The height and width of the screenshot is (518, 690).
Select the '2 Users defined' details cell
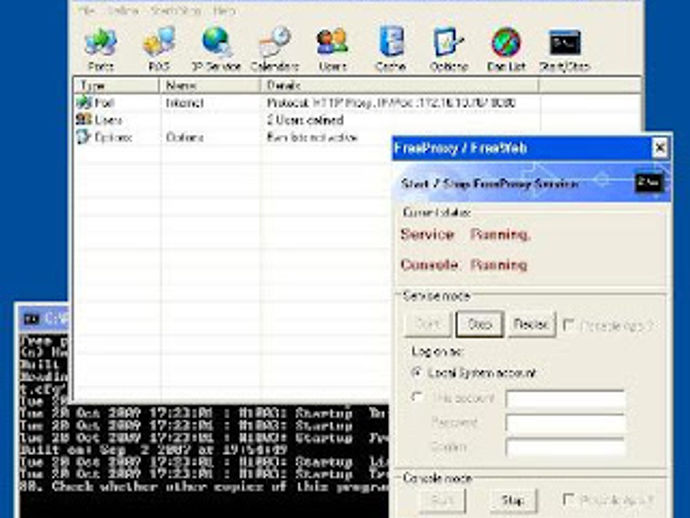point(305,120)
